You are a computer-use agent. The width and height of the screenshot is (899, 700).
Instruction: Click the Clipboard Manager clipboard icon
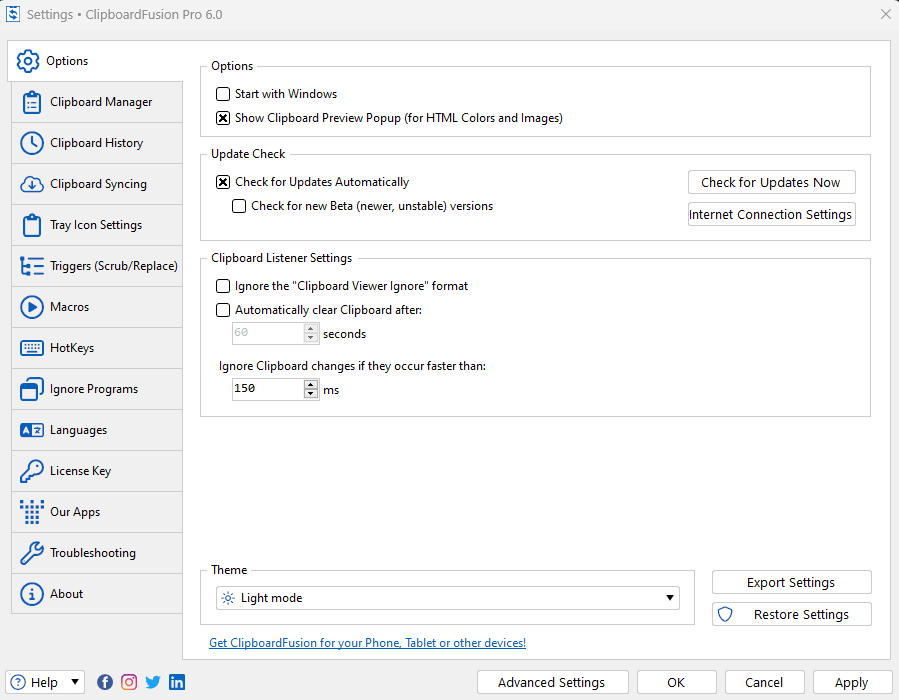[x=32, y=102]
